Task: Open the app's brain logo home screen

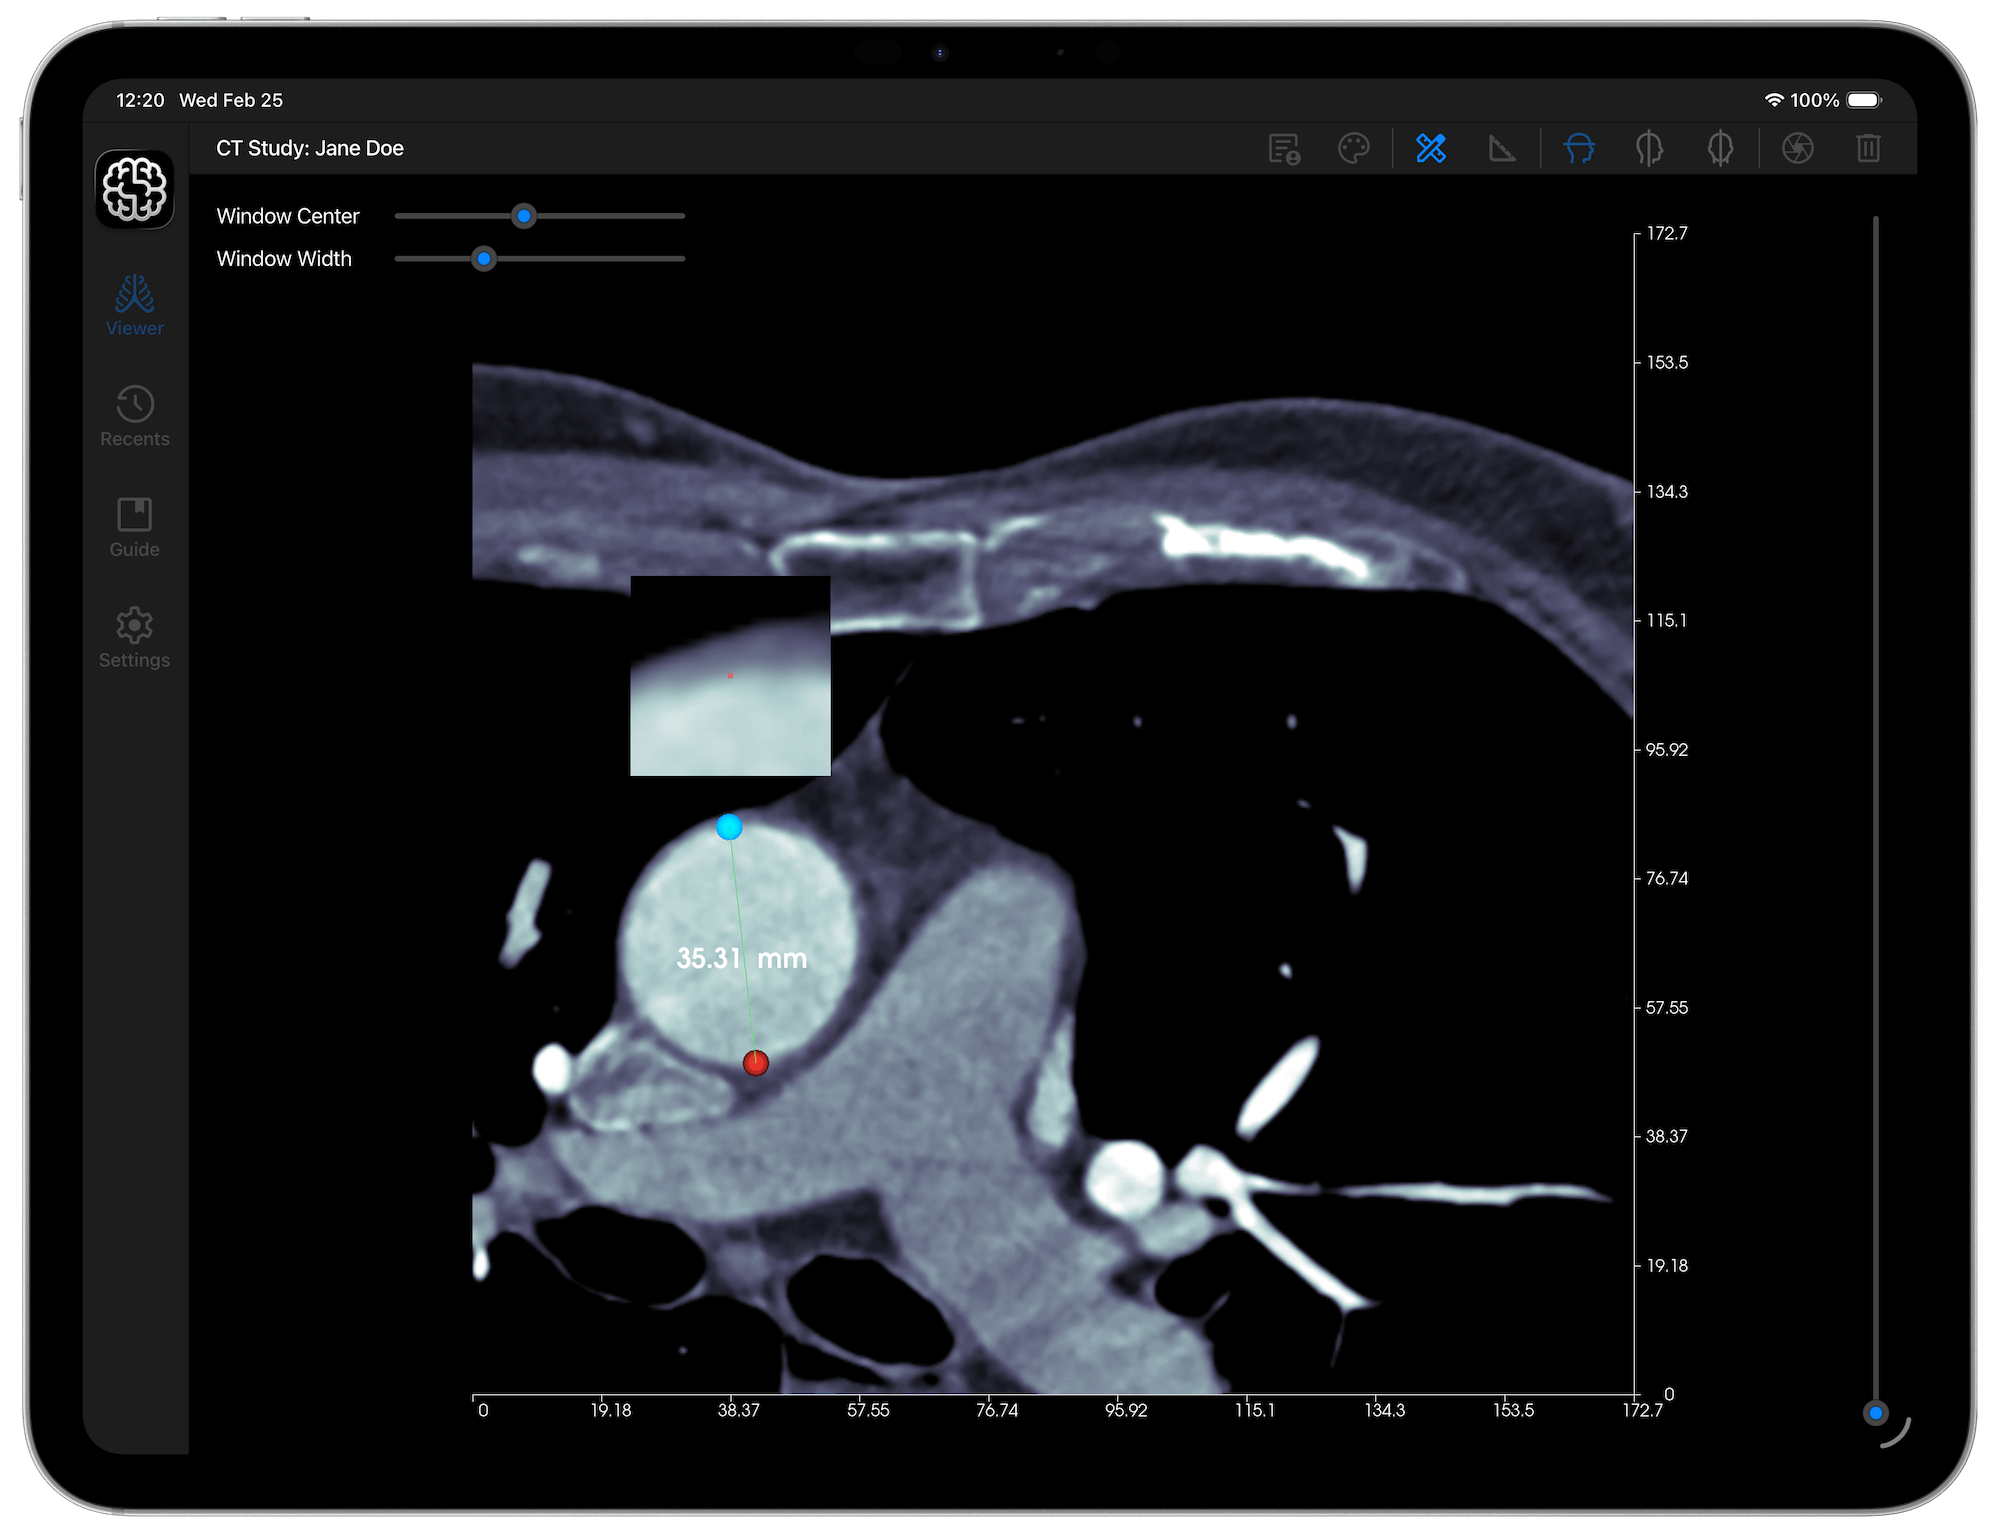Action: click(x=134, y=189)
